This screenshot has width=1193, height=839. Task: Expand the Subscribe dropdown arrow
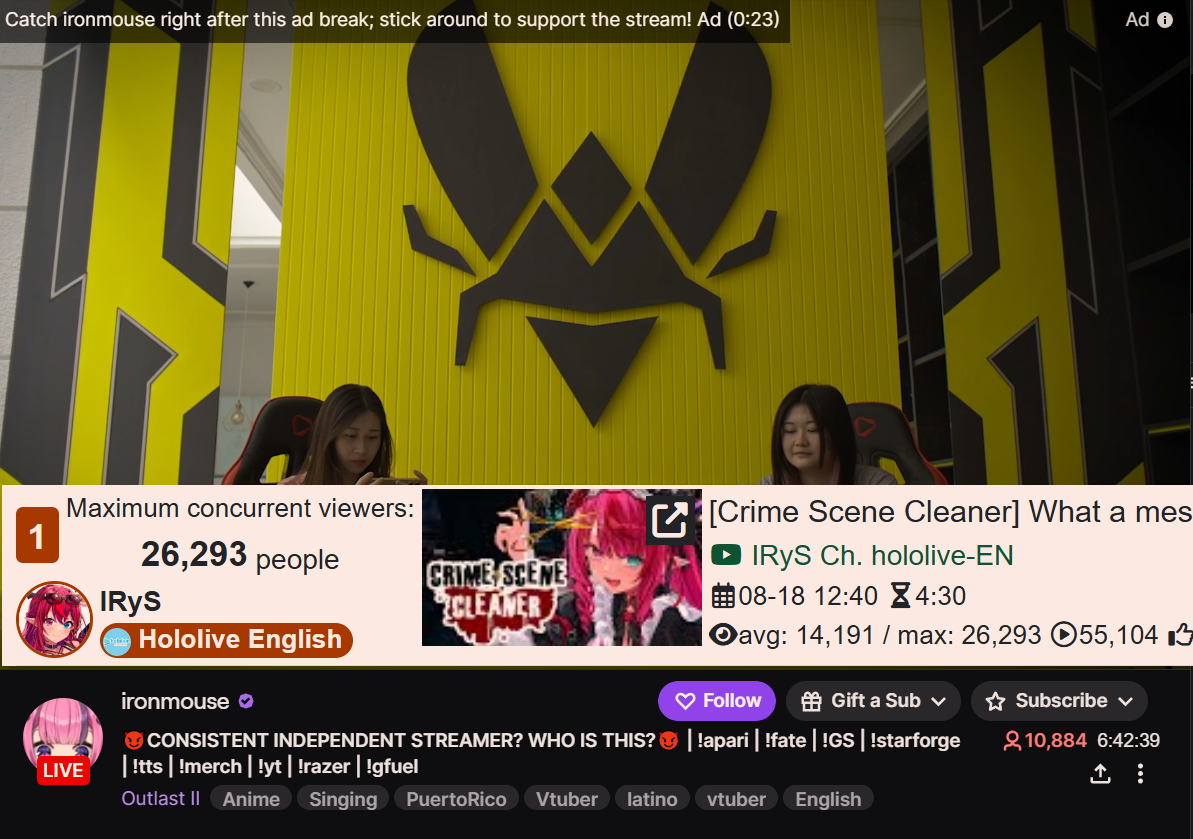tap(1126, 701)
